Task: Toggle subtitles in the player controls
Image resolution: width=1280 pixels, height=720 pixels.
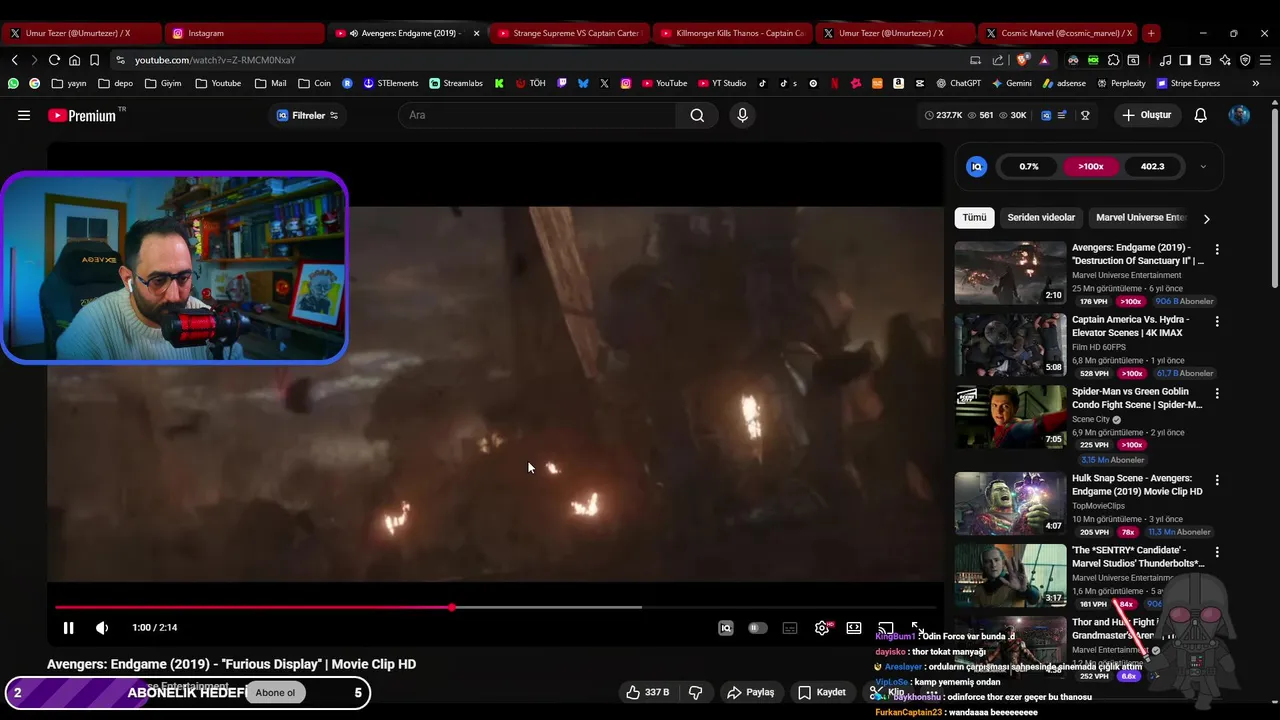Action: (x=790, y=628)
